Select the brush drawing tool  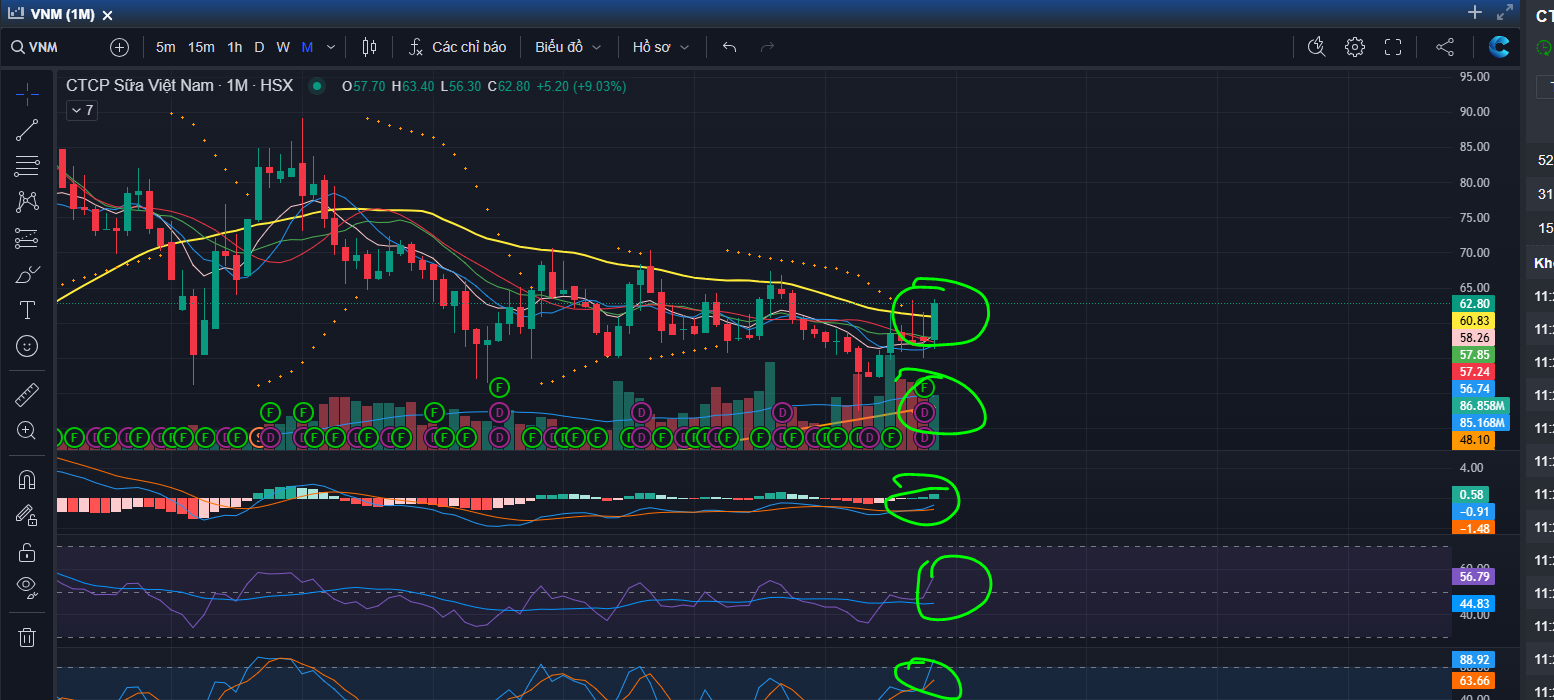[27, 274]
